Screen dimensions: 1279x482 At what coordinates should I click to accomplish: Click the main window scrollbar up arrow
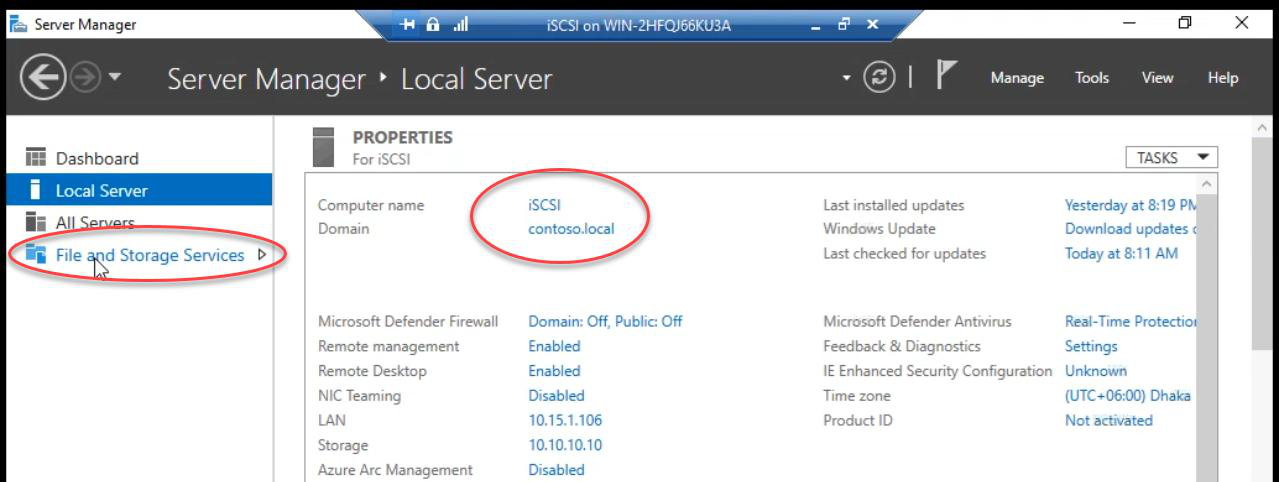click(1264, 129)
